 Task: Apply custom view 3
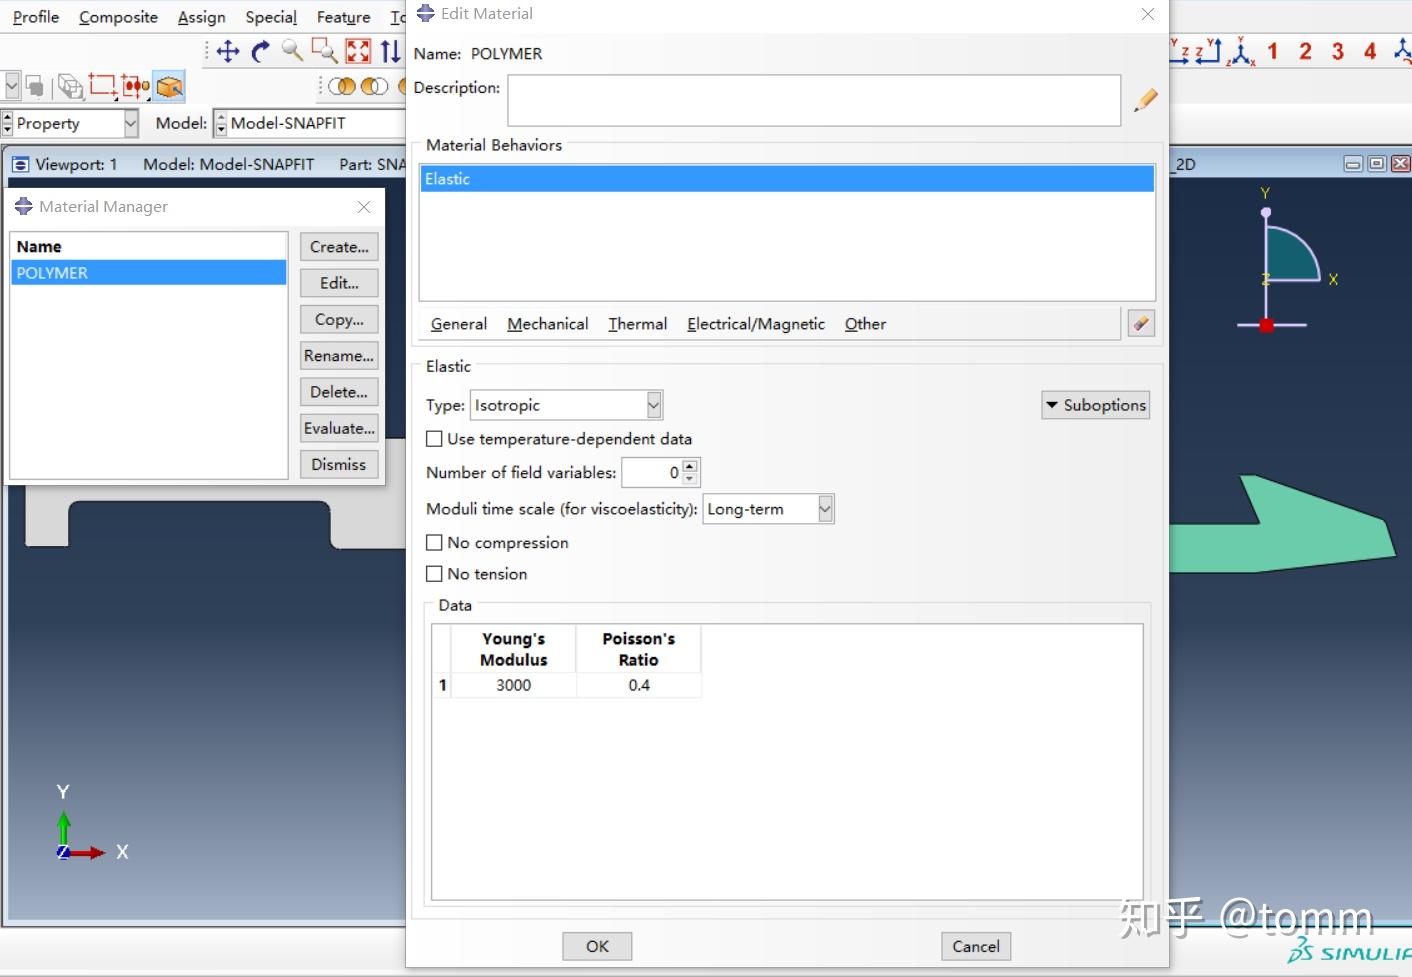coord(1338,51)
